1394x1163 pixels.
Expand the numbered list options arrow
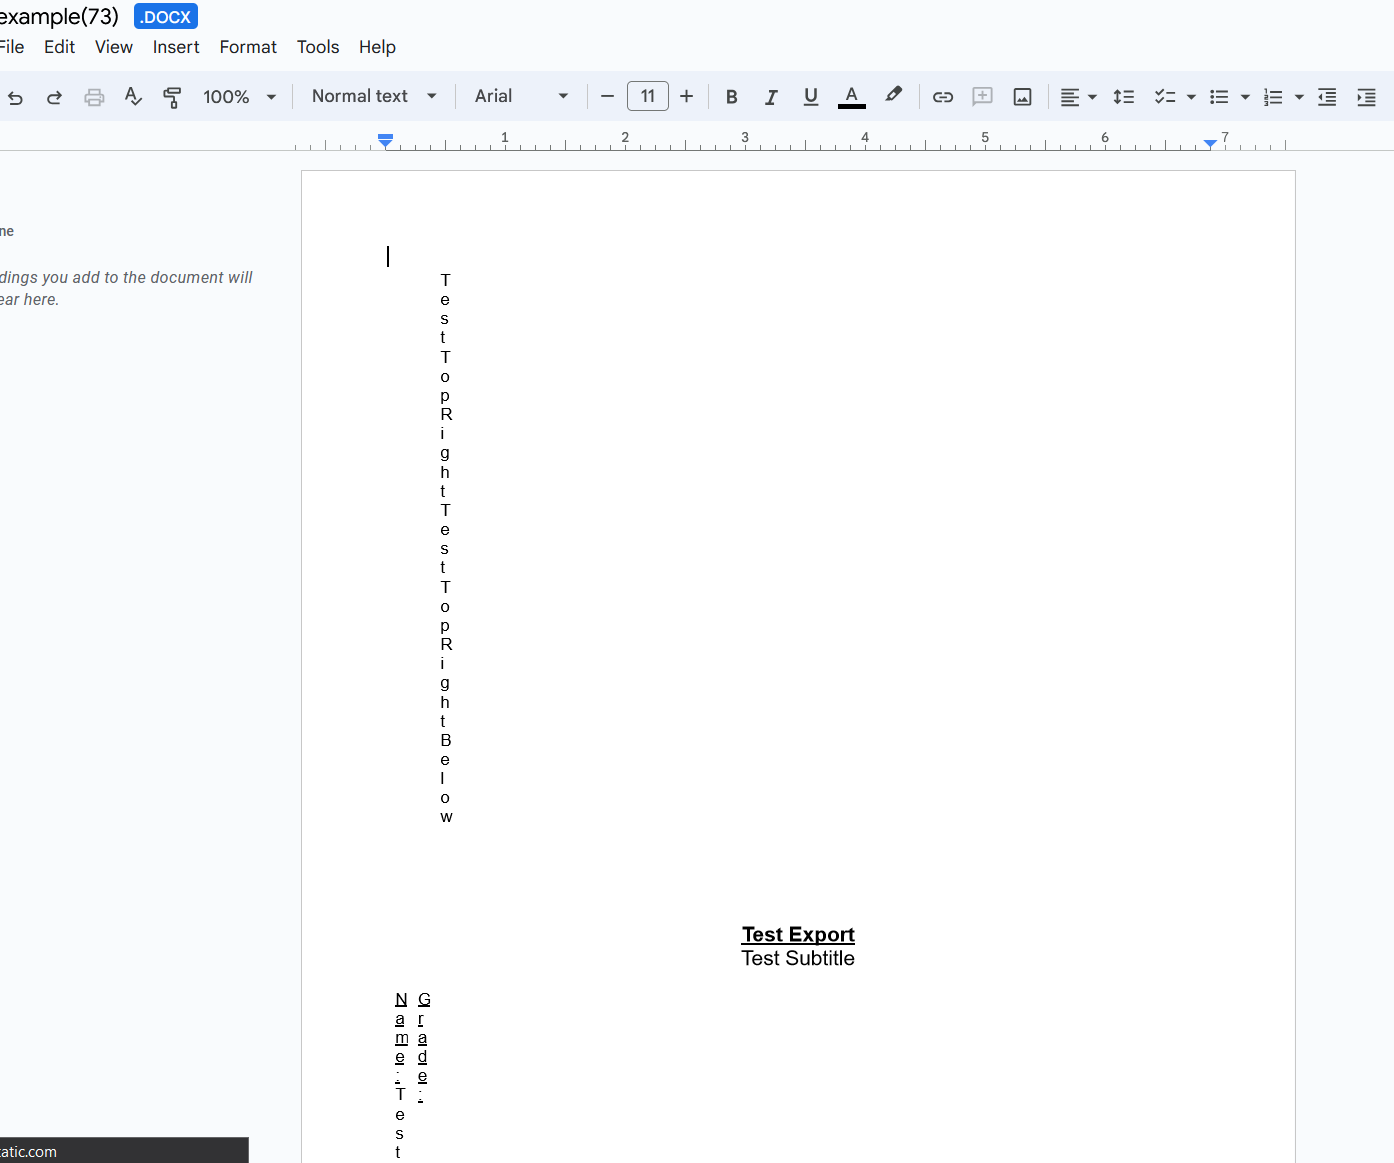click(x=1299, y=97)
